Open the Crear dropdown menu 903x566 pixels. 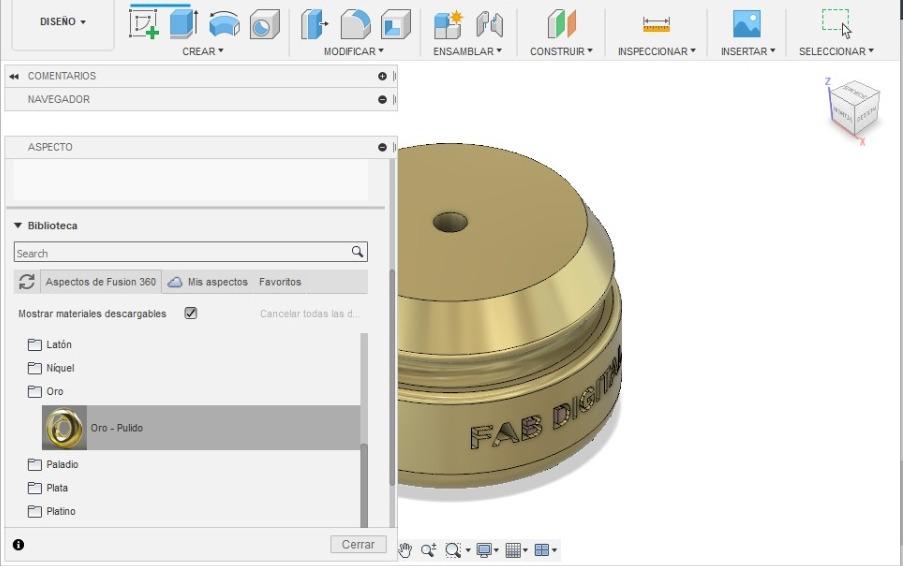coord(203,51)
